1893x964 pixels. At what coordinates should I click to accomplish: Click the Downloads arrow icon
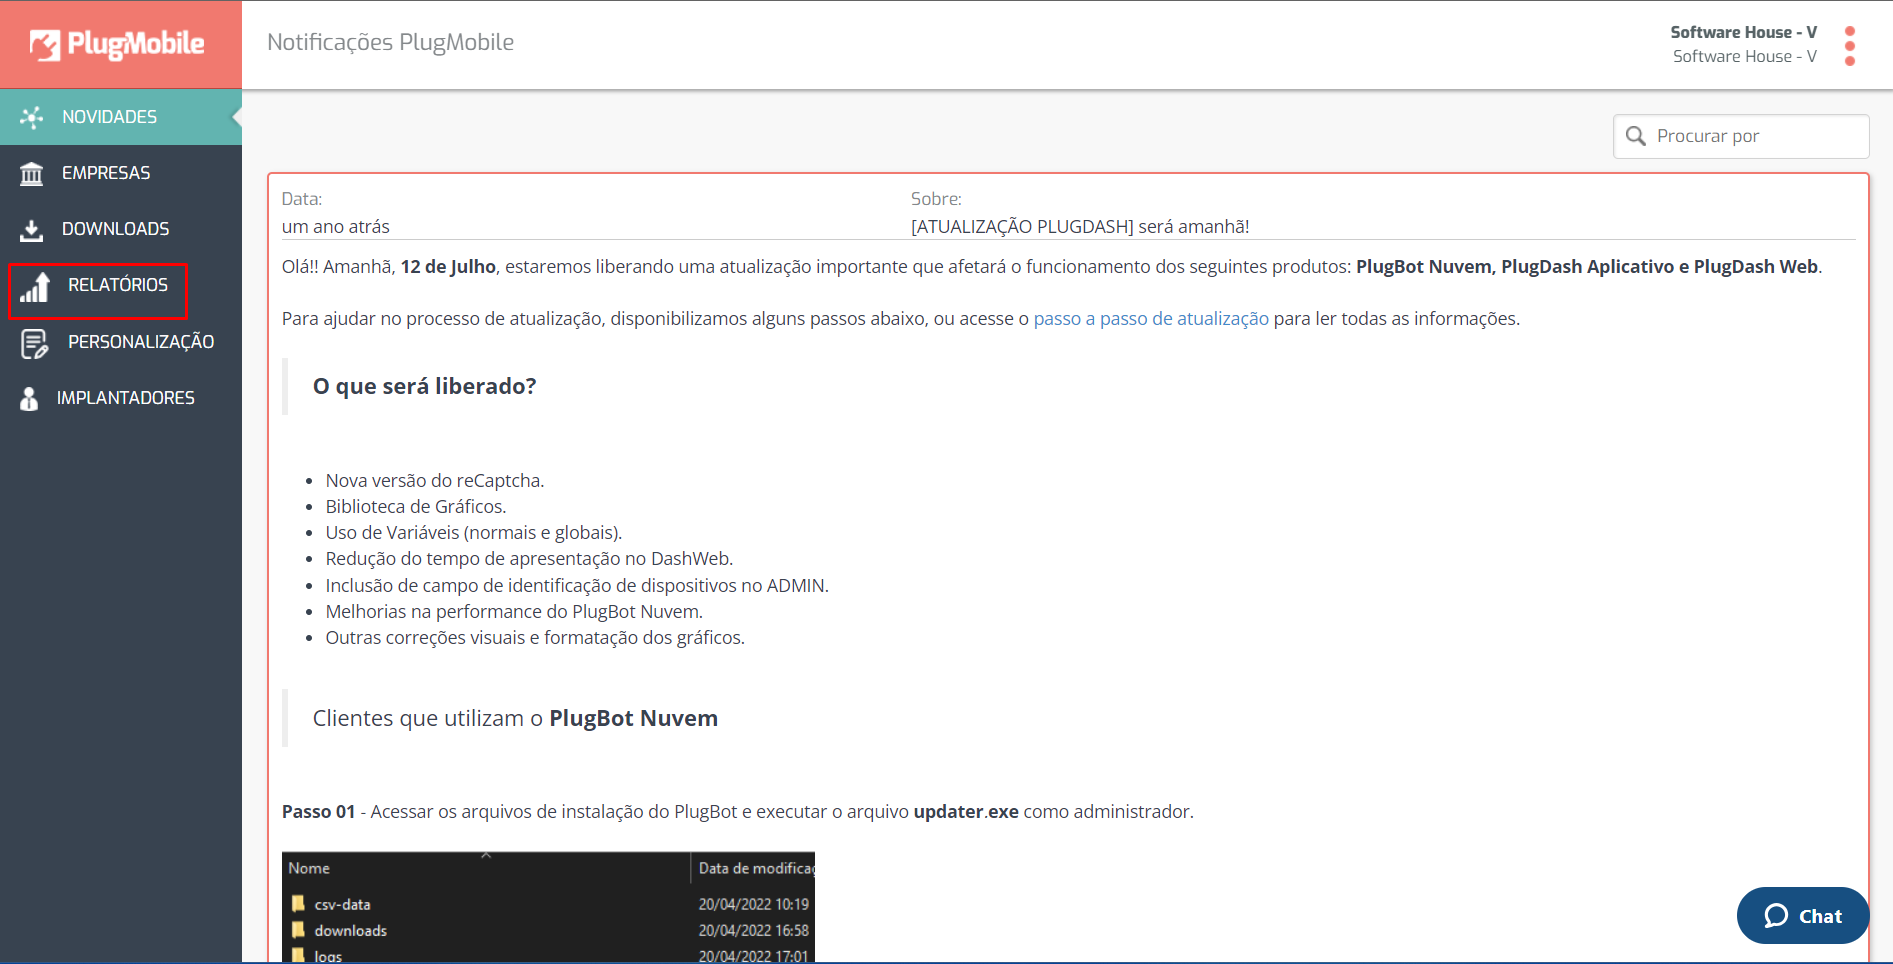pos(32,230)
